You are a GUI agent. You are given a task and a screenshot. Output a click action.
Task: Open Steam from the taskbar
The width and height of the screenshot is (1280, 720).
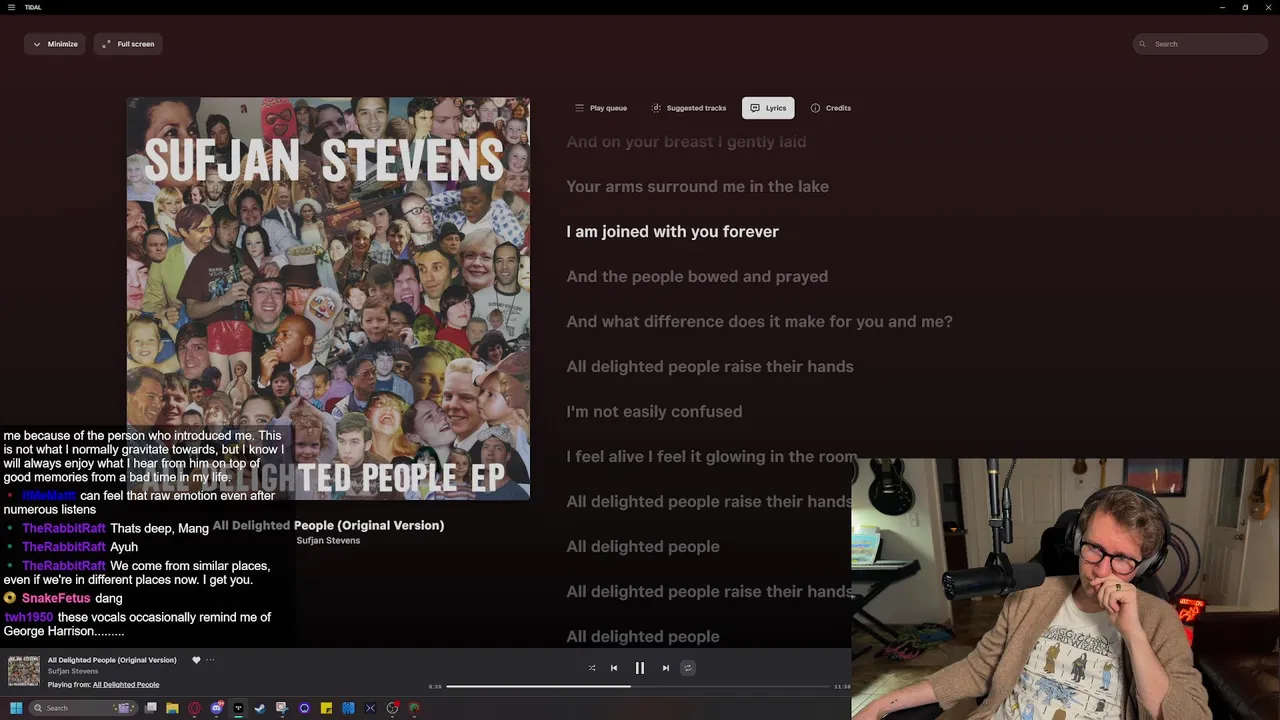click(x=260, y=708)
